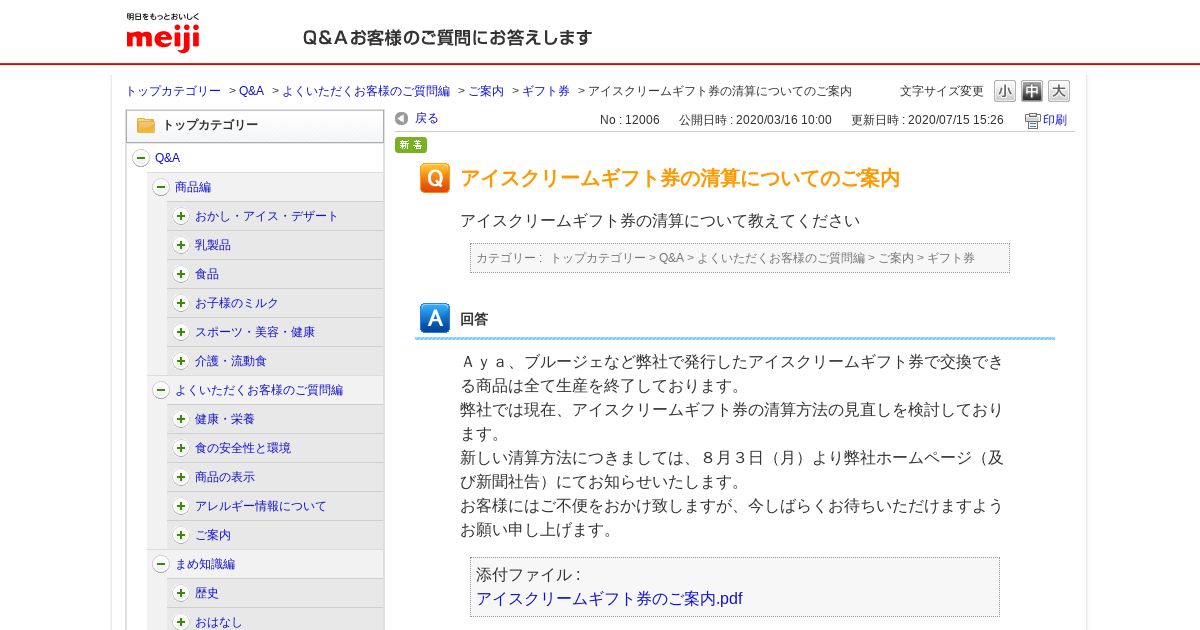Click the 文字サイズ変更 label

[x=941, y=91]
